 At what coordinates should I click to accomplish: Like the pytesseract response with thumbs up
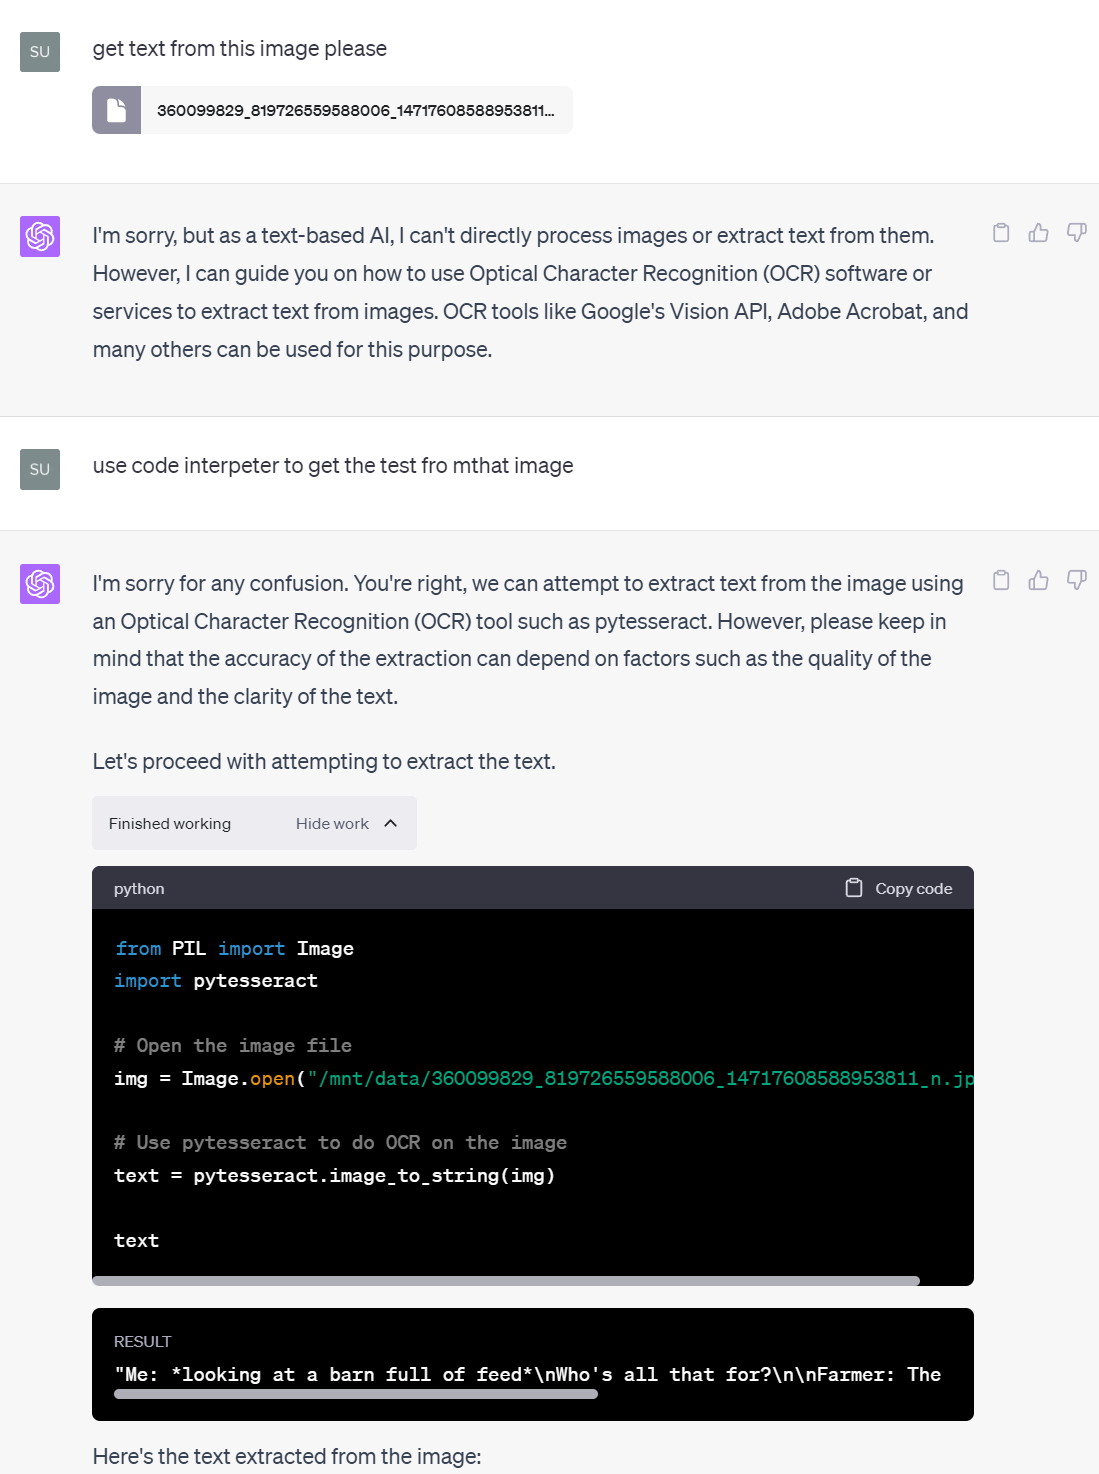tap(1039, 580)
